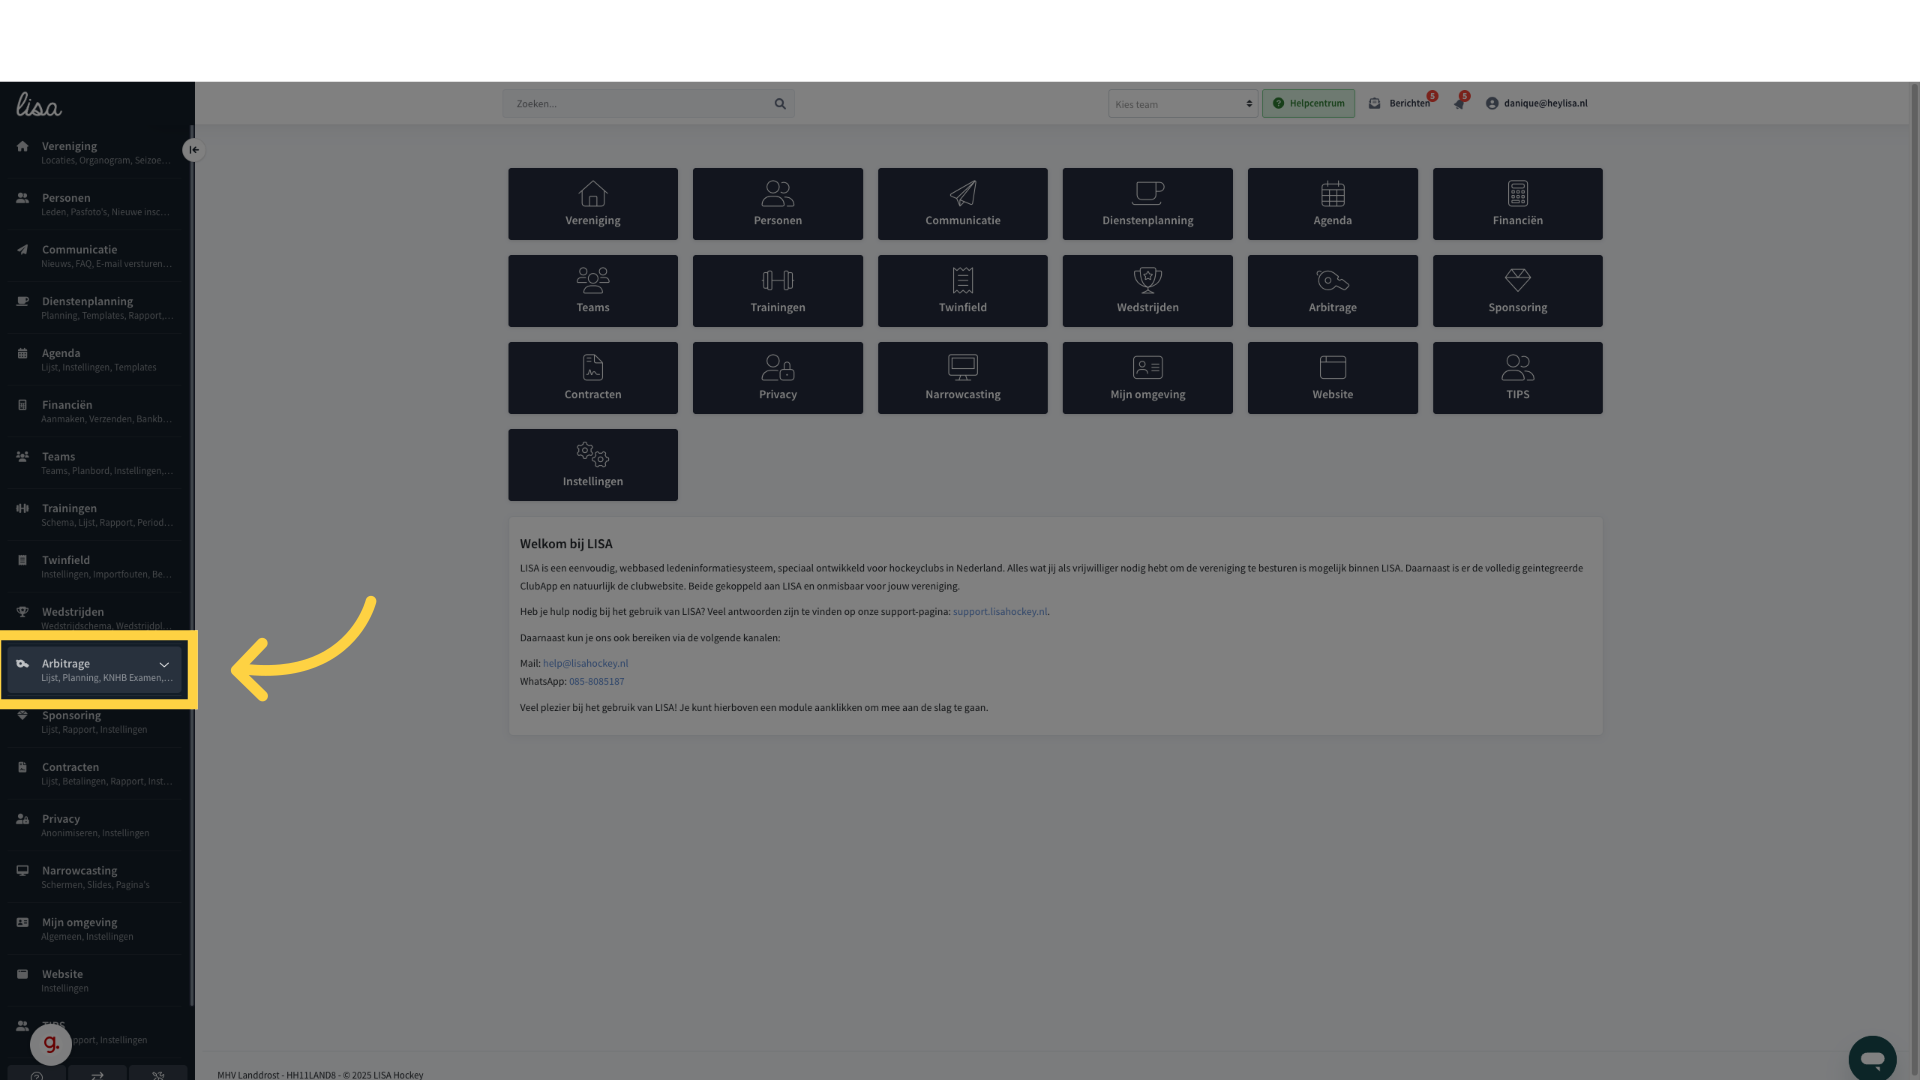Click the Helpcentrum button
Screen dimensions: 1920x1080
[1308, 104]
